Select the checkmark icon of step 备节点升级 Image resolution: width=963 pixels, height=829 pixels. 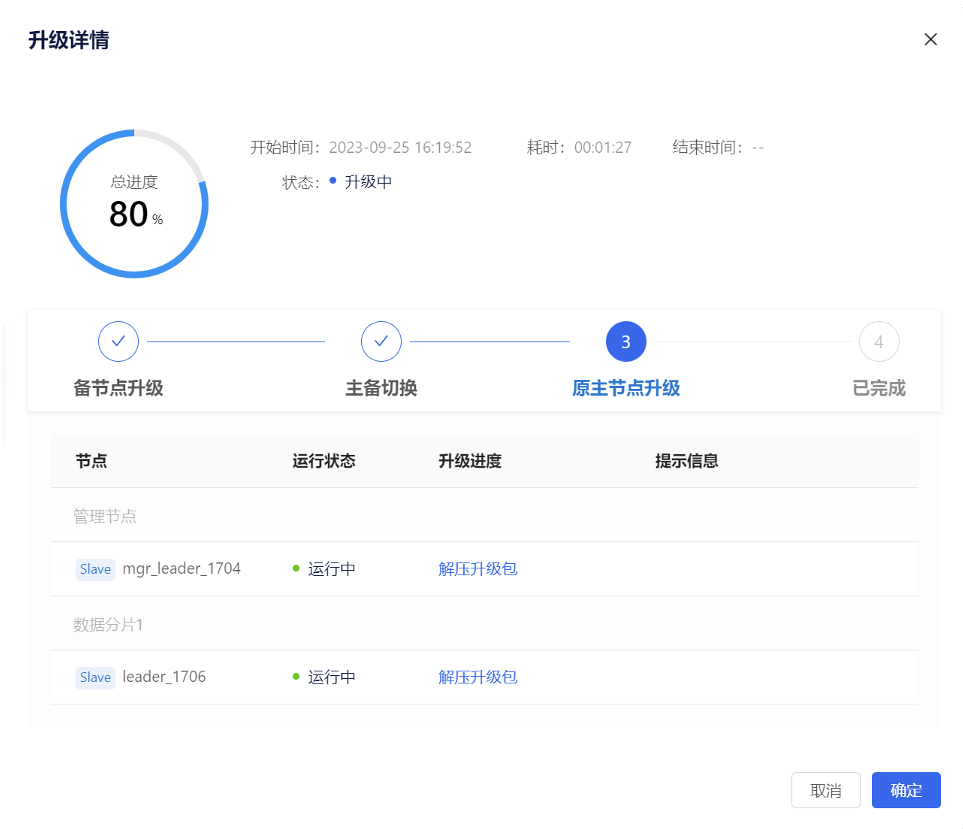click(119, 341)
